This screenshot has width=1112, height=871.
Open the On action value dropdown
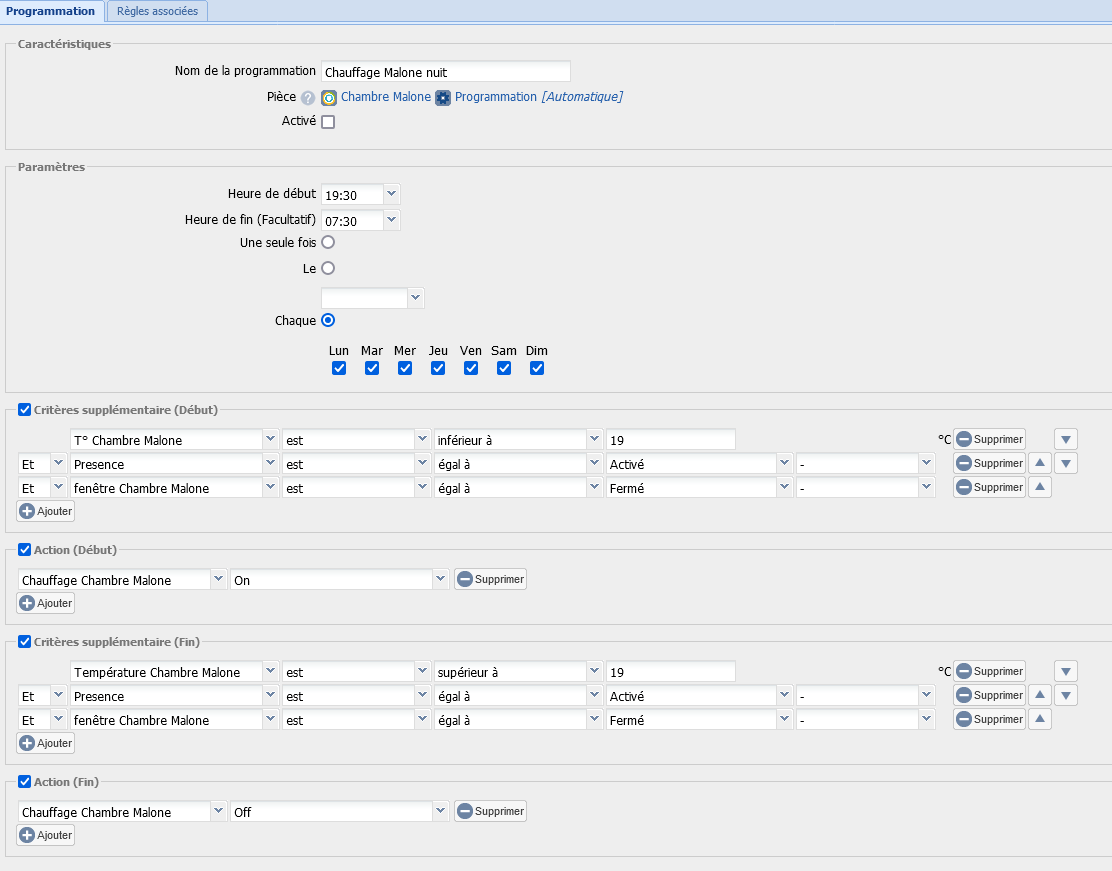(440, 579)
